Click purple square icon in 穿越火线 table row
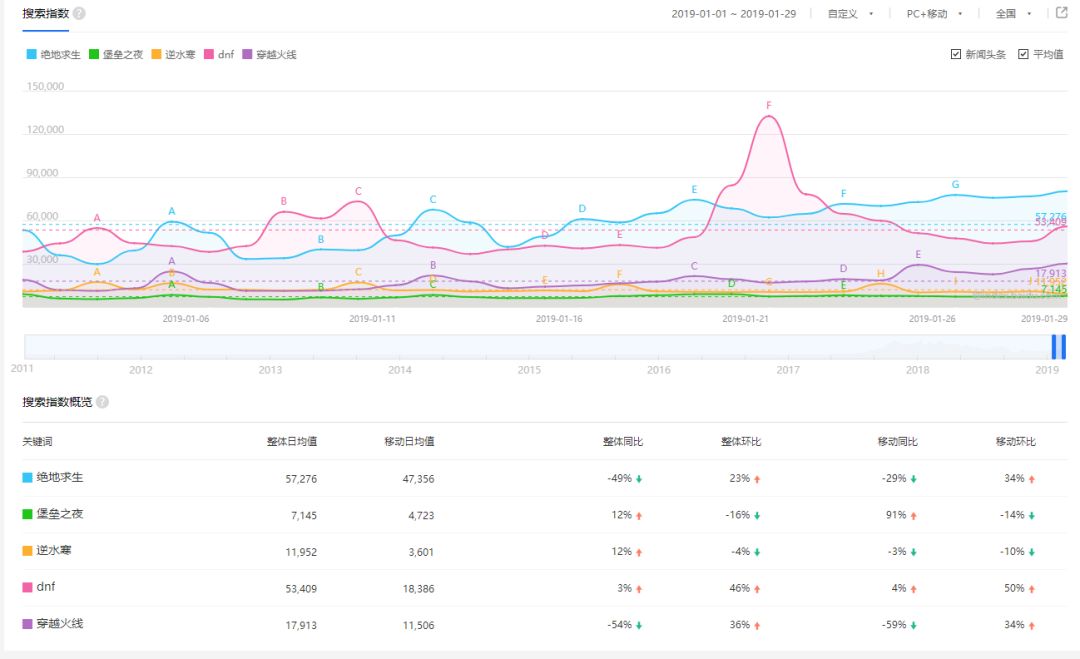The image size is (1080, 659). [x=28, y=623]
